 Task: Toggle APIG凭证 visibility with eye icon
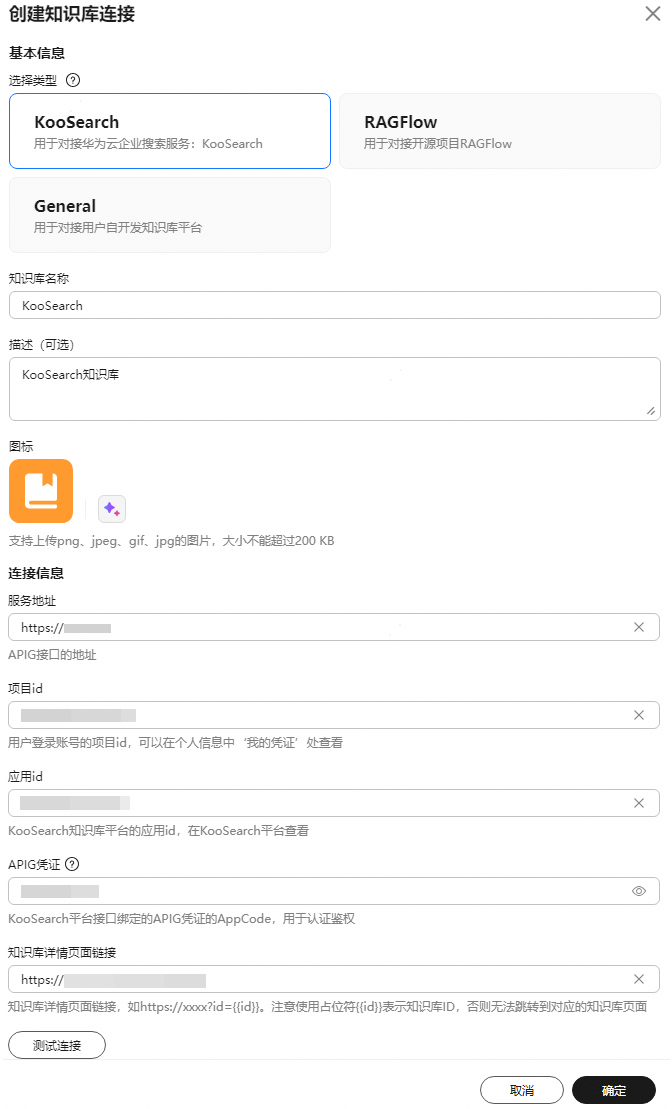tap(639, 891)
